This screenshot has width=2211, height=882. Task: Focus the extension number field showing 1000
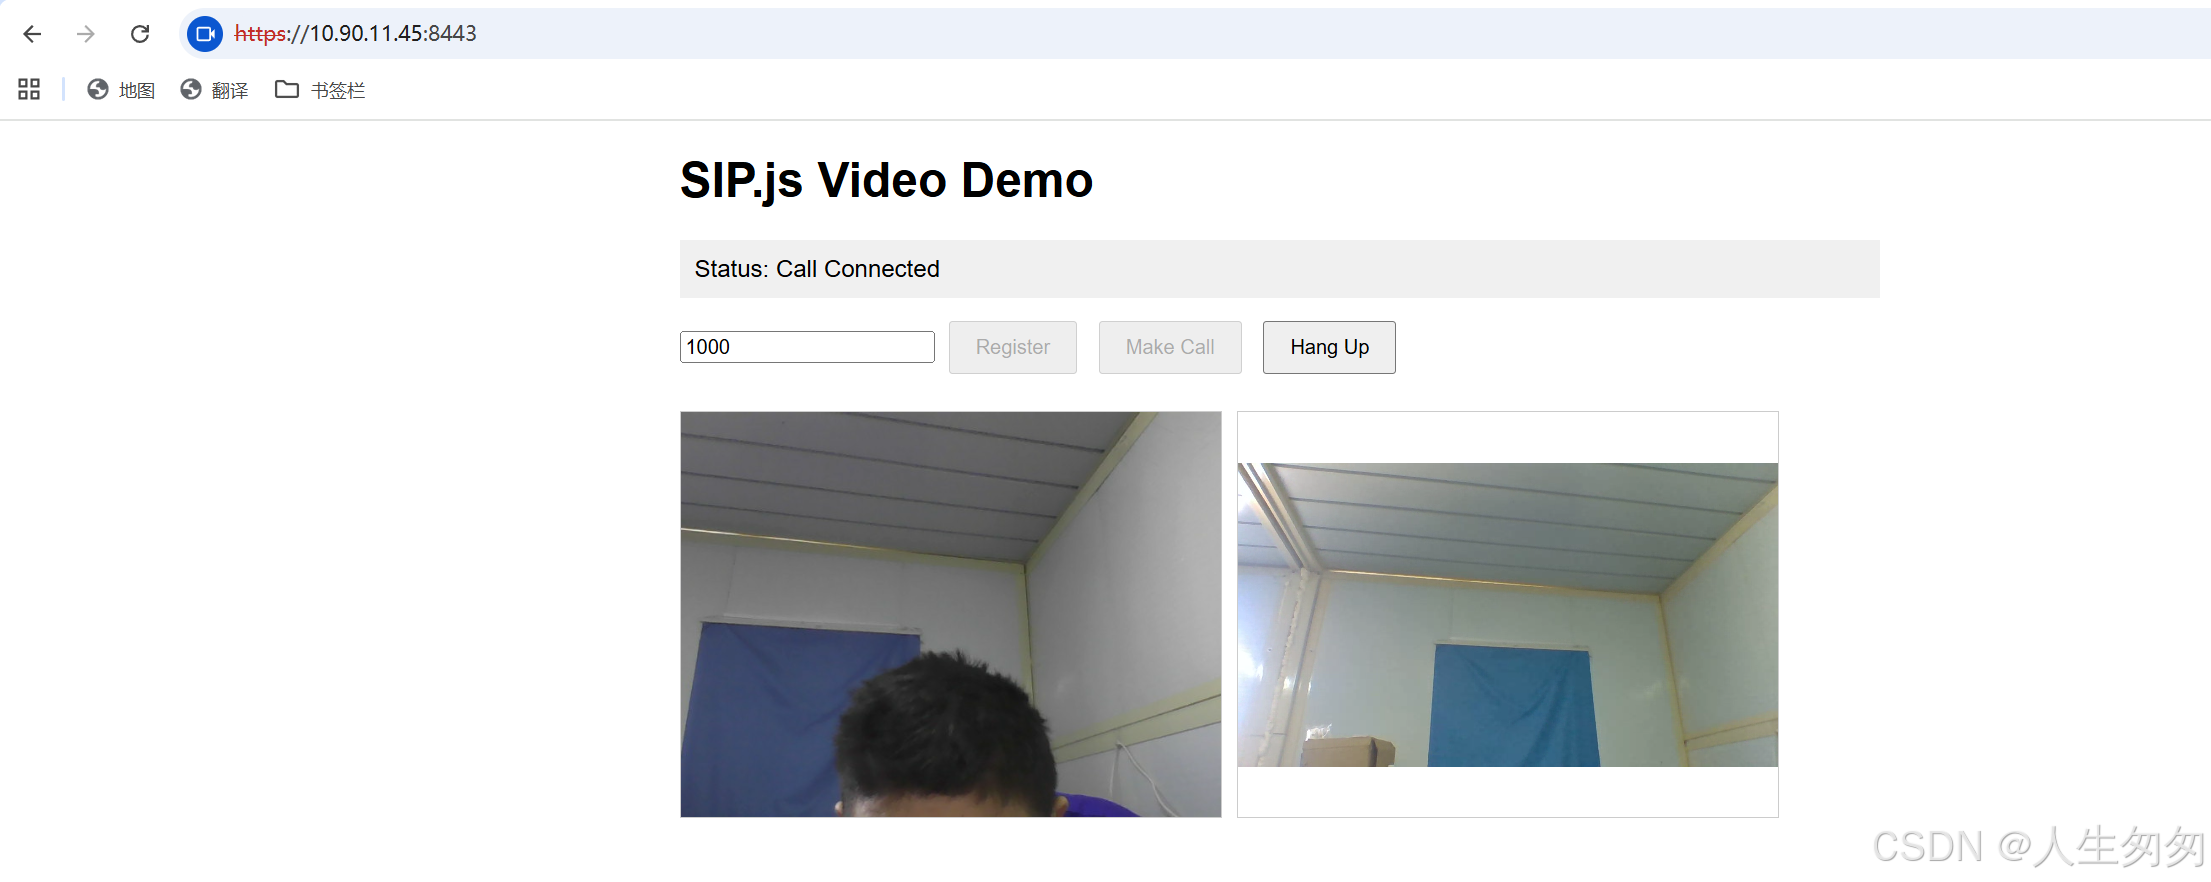tap(807, 347)
